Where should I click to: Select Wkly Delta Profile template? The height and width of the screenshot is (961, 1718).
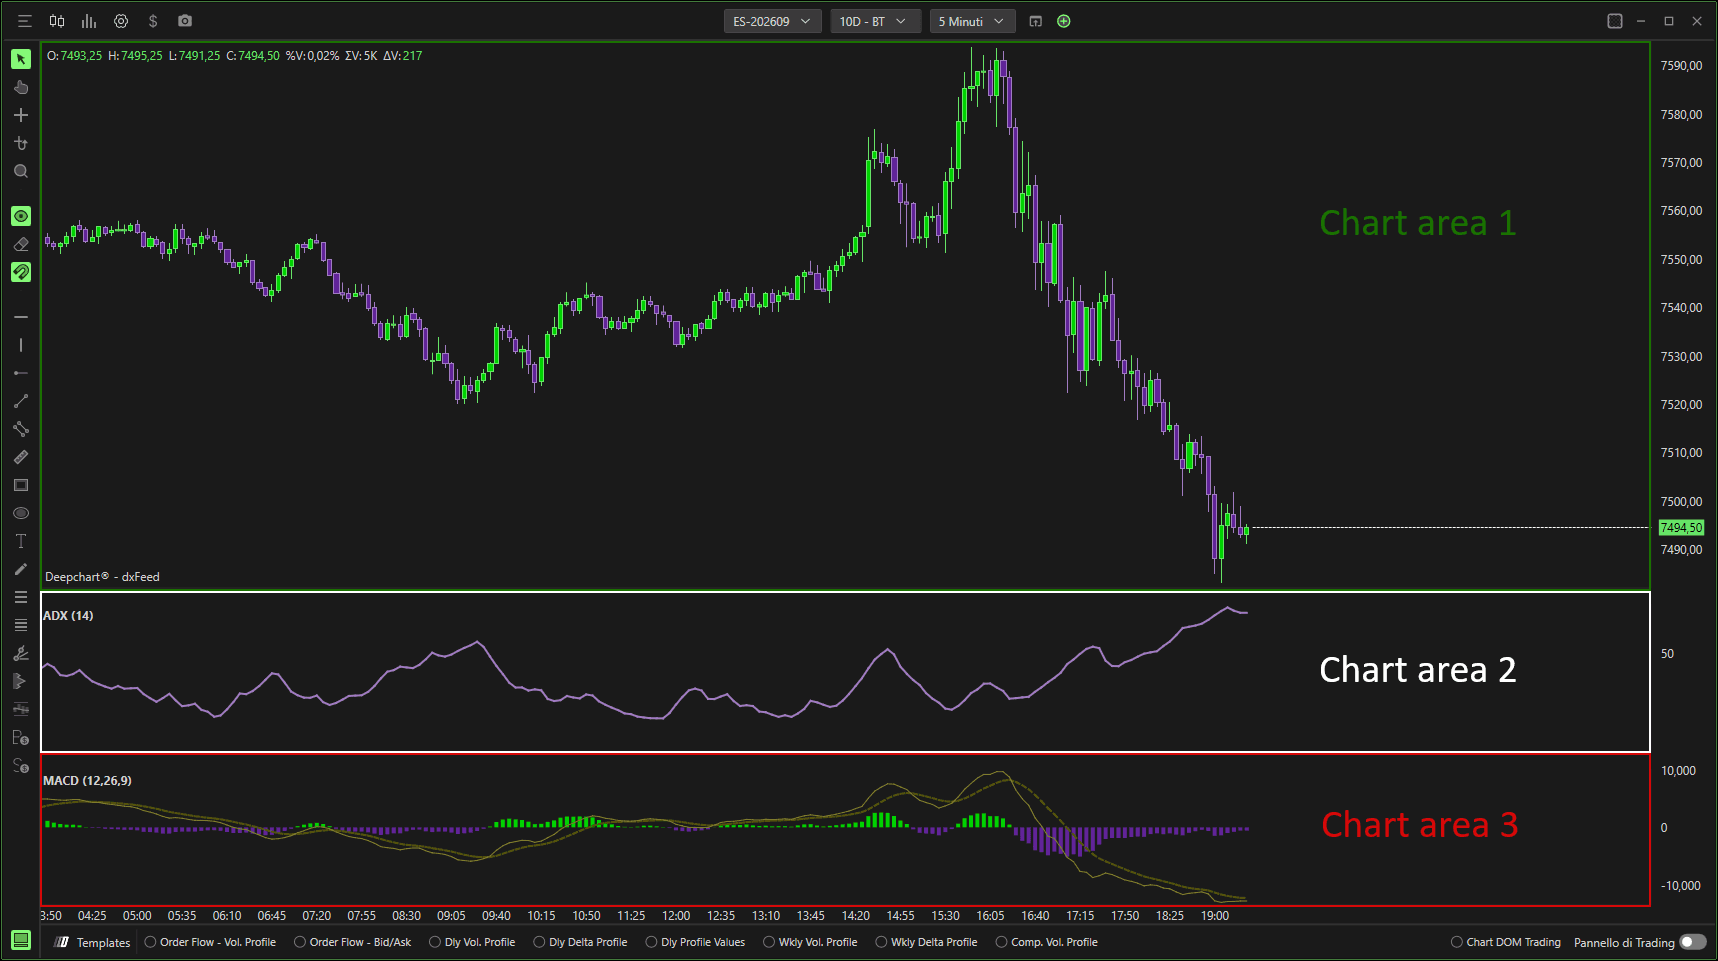(926, 942)
